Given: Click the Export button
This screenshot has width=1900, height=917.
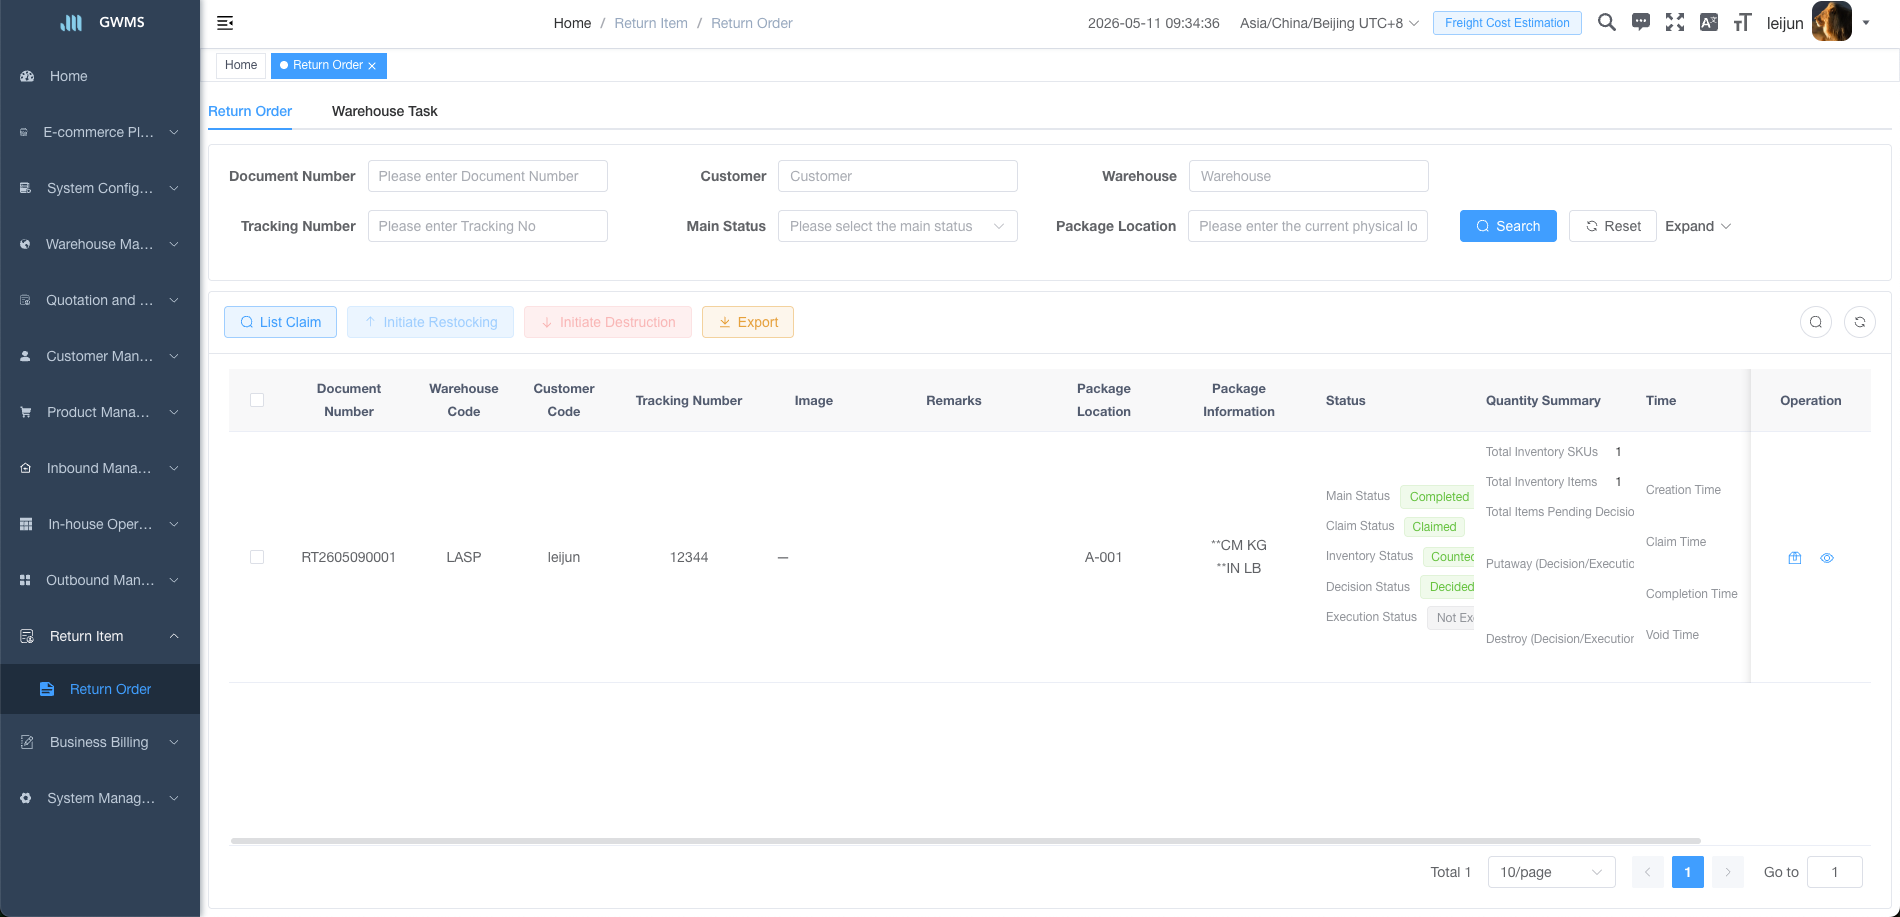Looking at the screenshot, I should [x=748, y=322].
